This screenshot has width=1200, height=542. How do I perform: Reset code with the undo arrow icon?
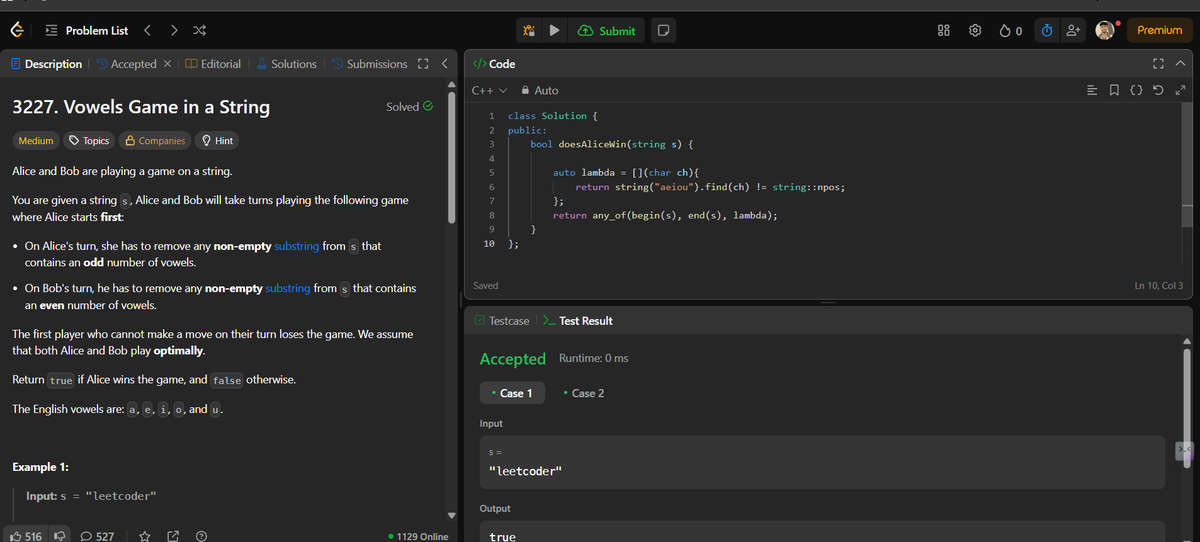pos(1159,90)
